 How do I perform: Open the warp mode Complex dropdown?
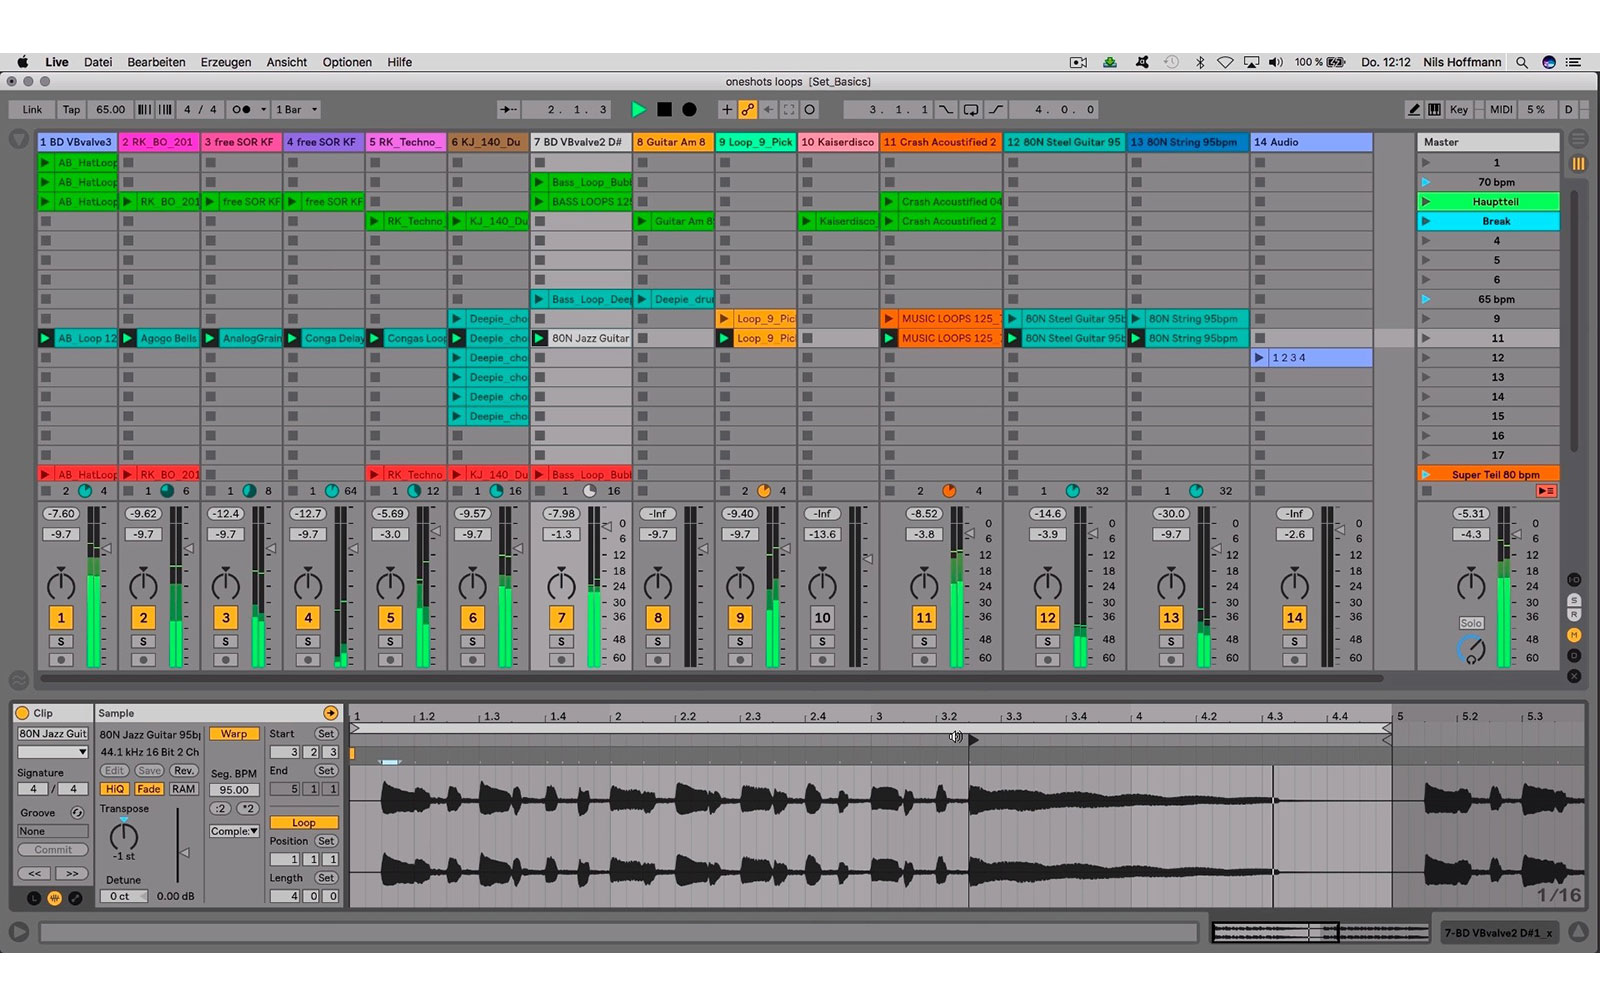coord(235,831)
